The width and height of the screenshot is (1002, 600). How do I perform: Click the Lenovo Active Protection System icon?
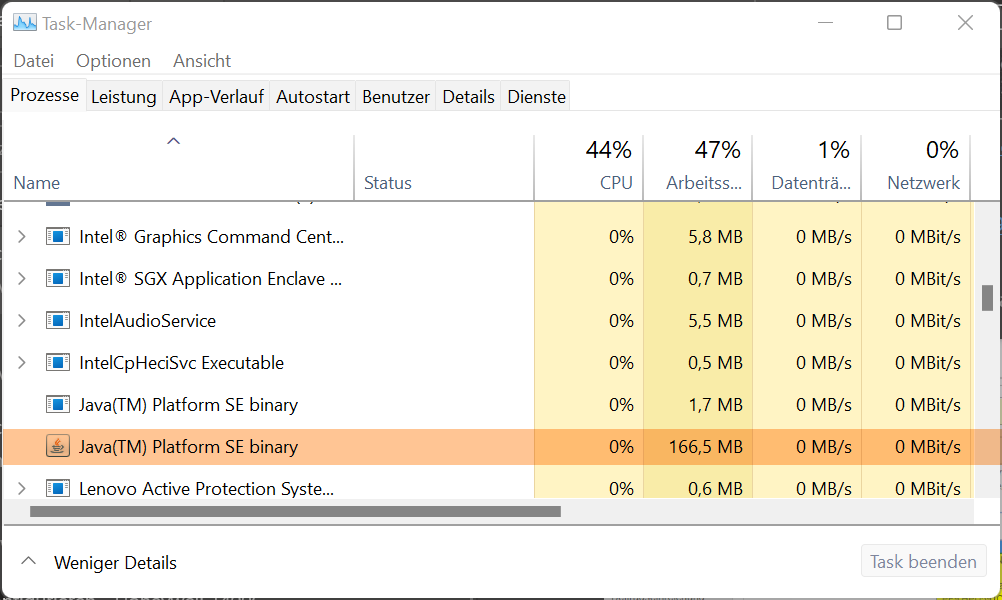click(x=58, y=489)
